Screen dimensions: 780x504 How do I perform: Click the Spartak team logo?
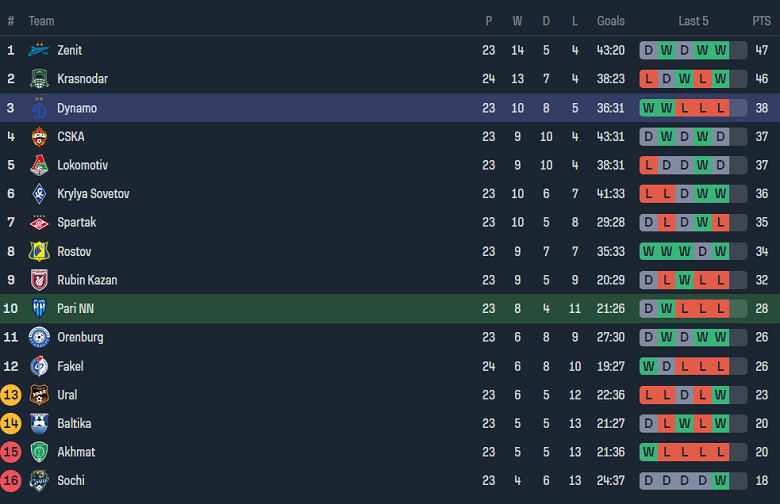pyautogui.click(x=39, y=223)
